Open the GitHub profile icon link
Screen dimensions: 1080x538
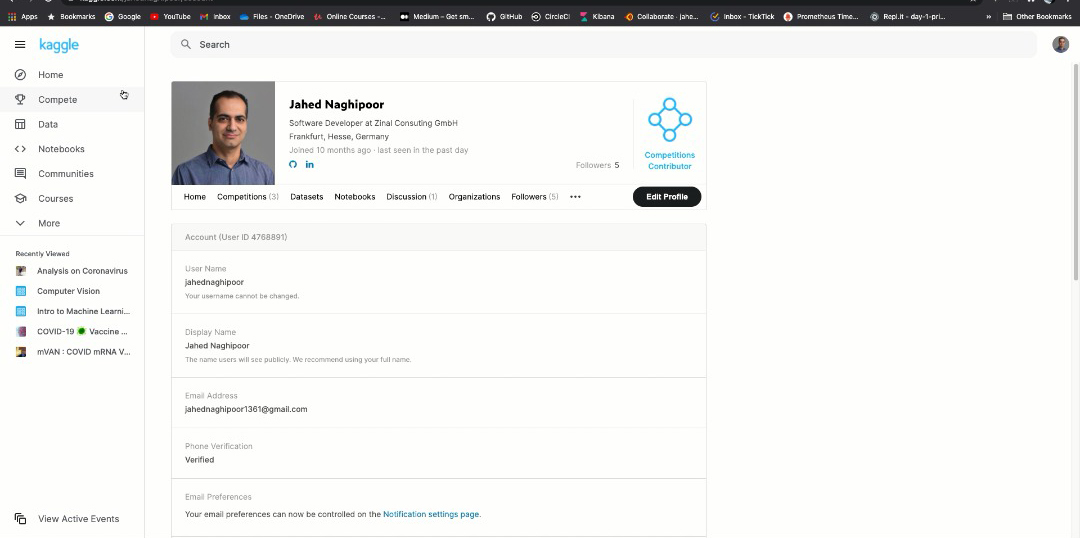(293, 165)
